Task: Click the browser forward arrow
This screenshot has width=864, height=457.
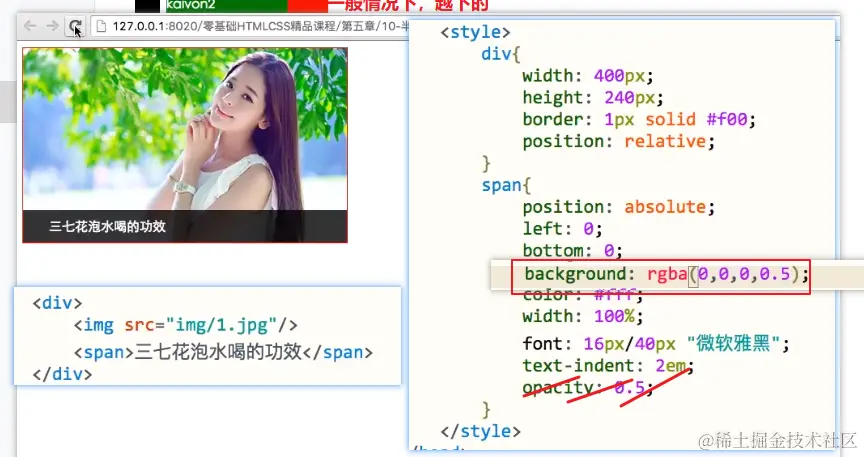Action: coord(52,26)
